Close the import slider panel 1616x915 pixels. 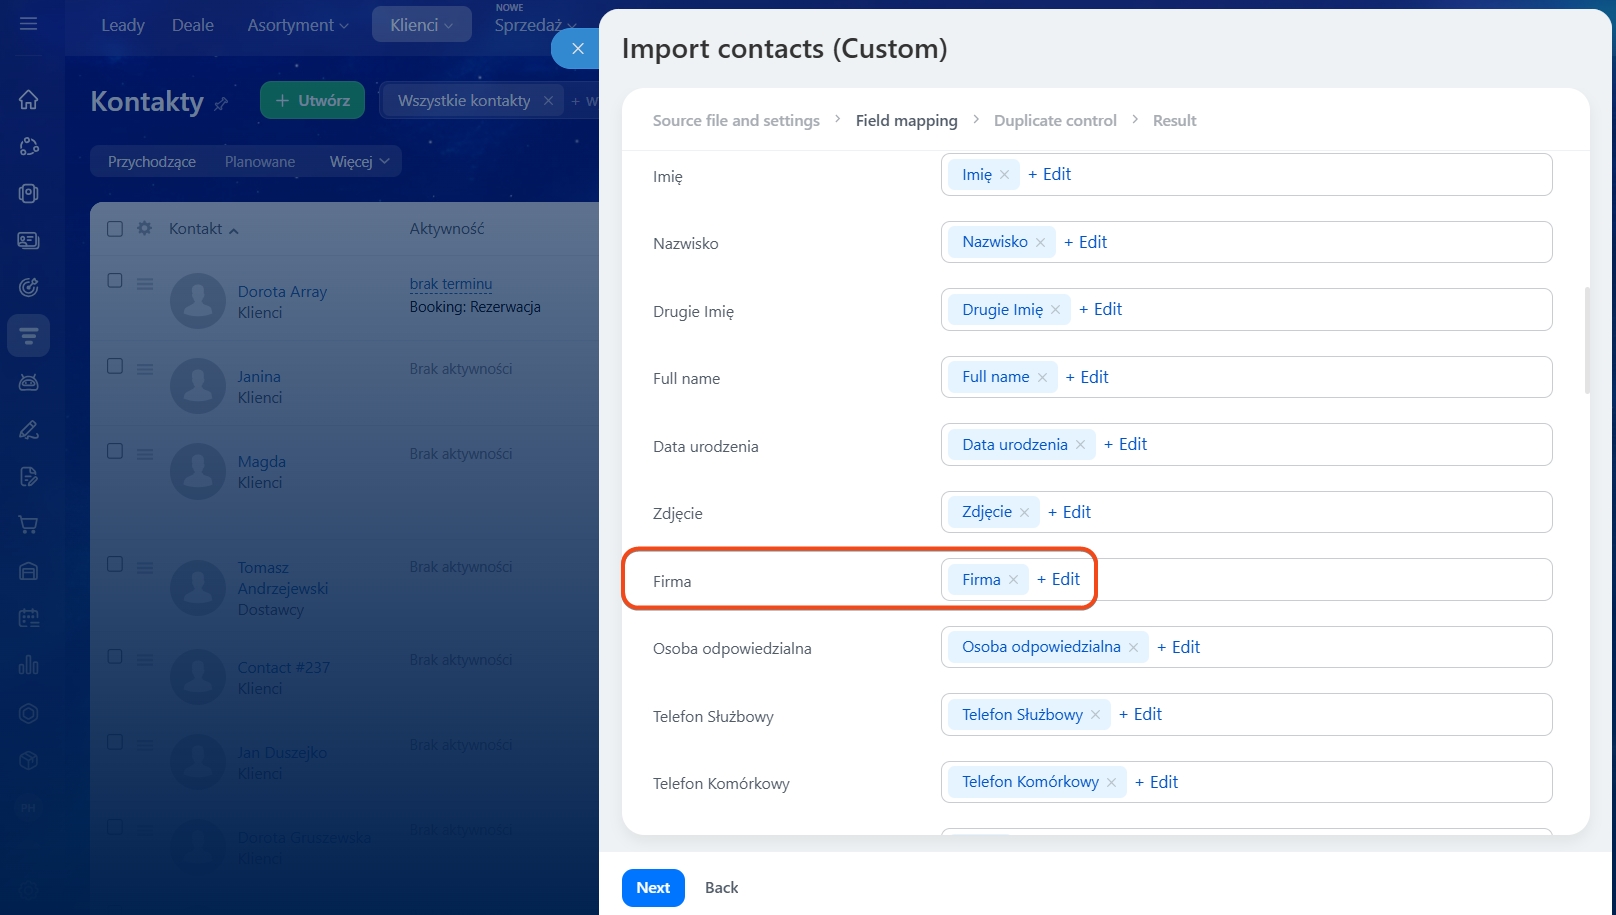577,48
